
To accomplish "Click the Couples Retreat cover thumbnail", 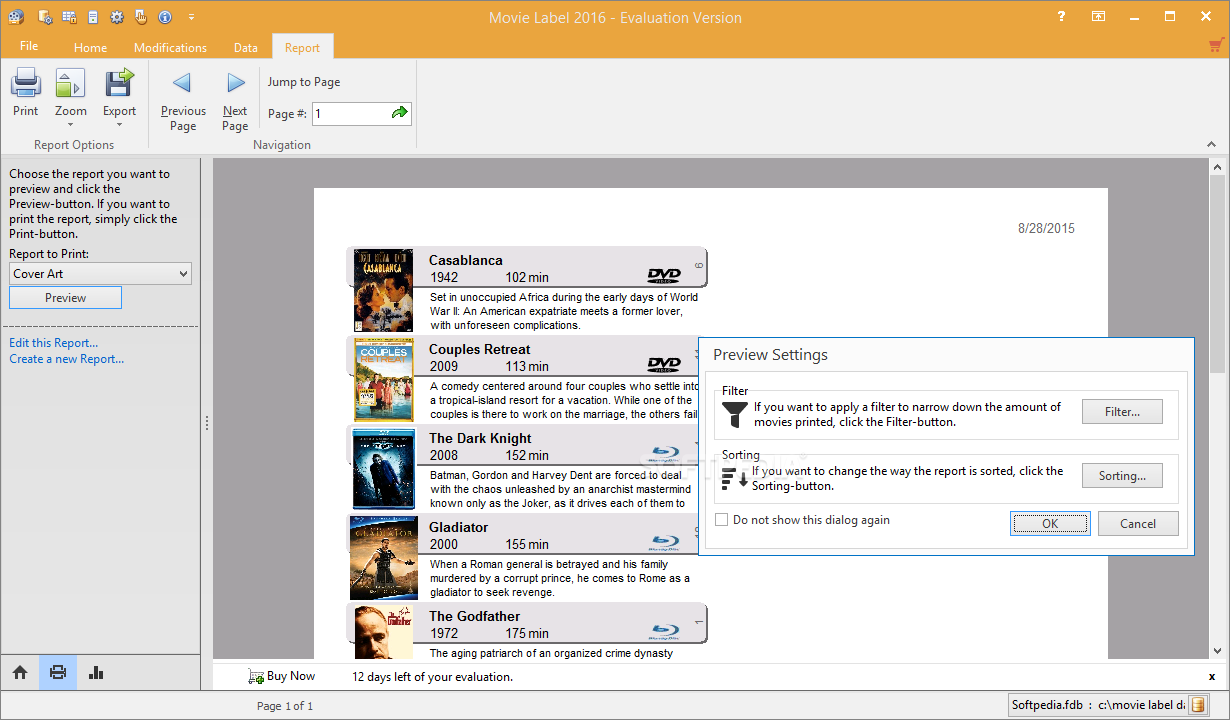I will click(383, 379).
